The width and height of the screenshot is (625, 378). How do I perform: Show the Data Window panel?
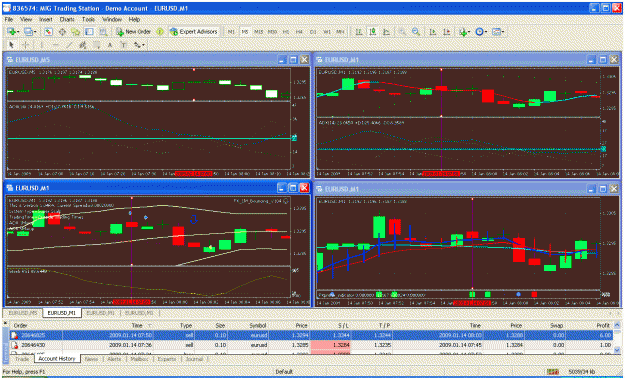point(62,32)
